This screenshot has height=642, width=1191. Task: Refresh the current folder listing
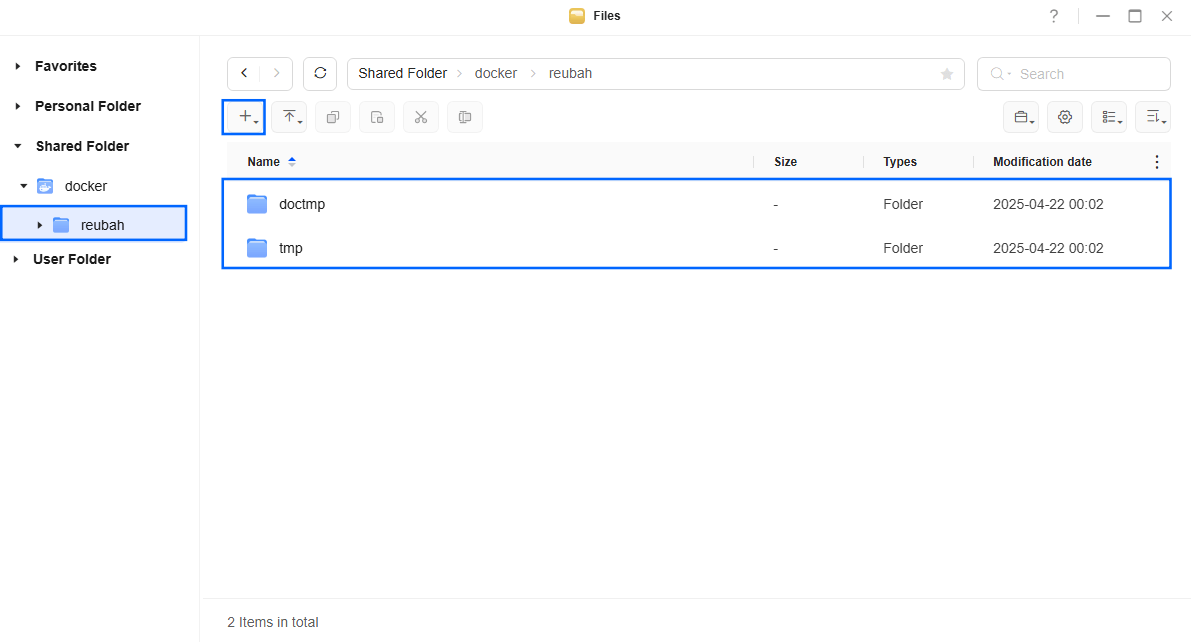(x=320, y=74)
